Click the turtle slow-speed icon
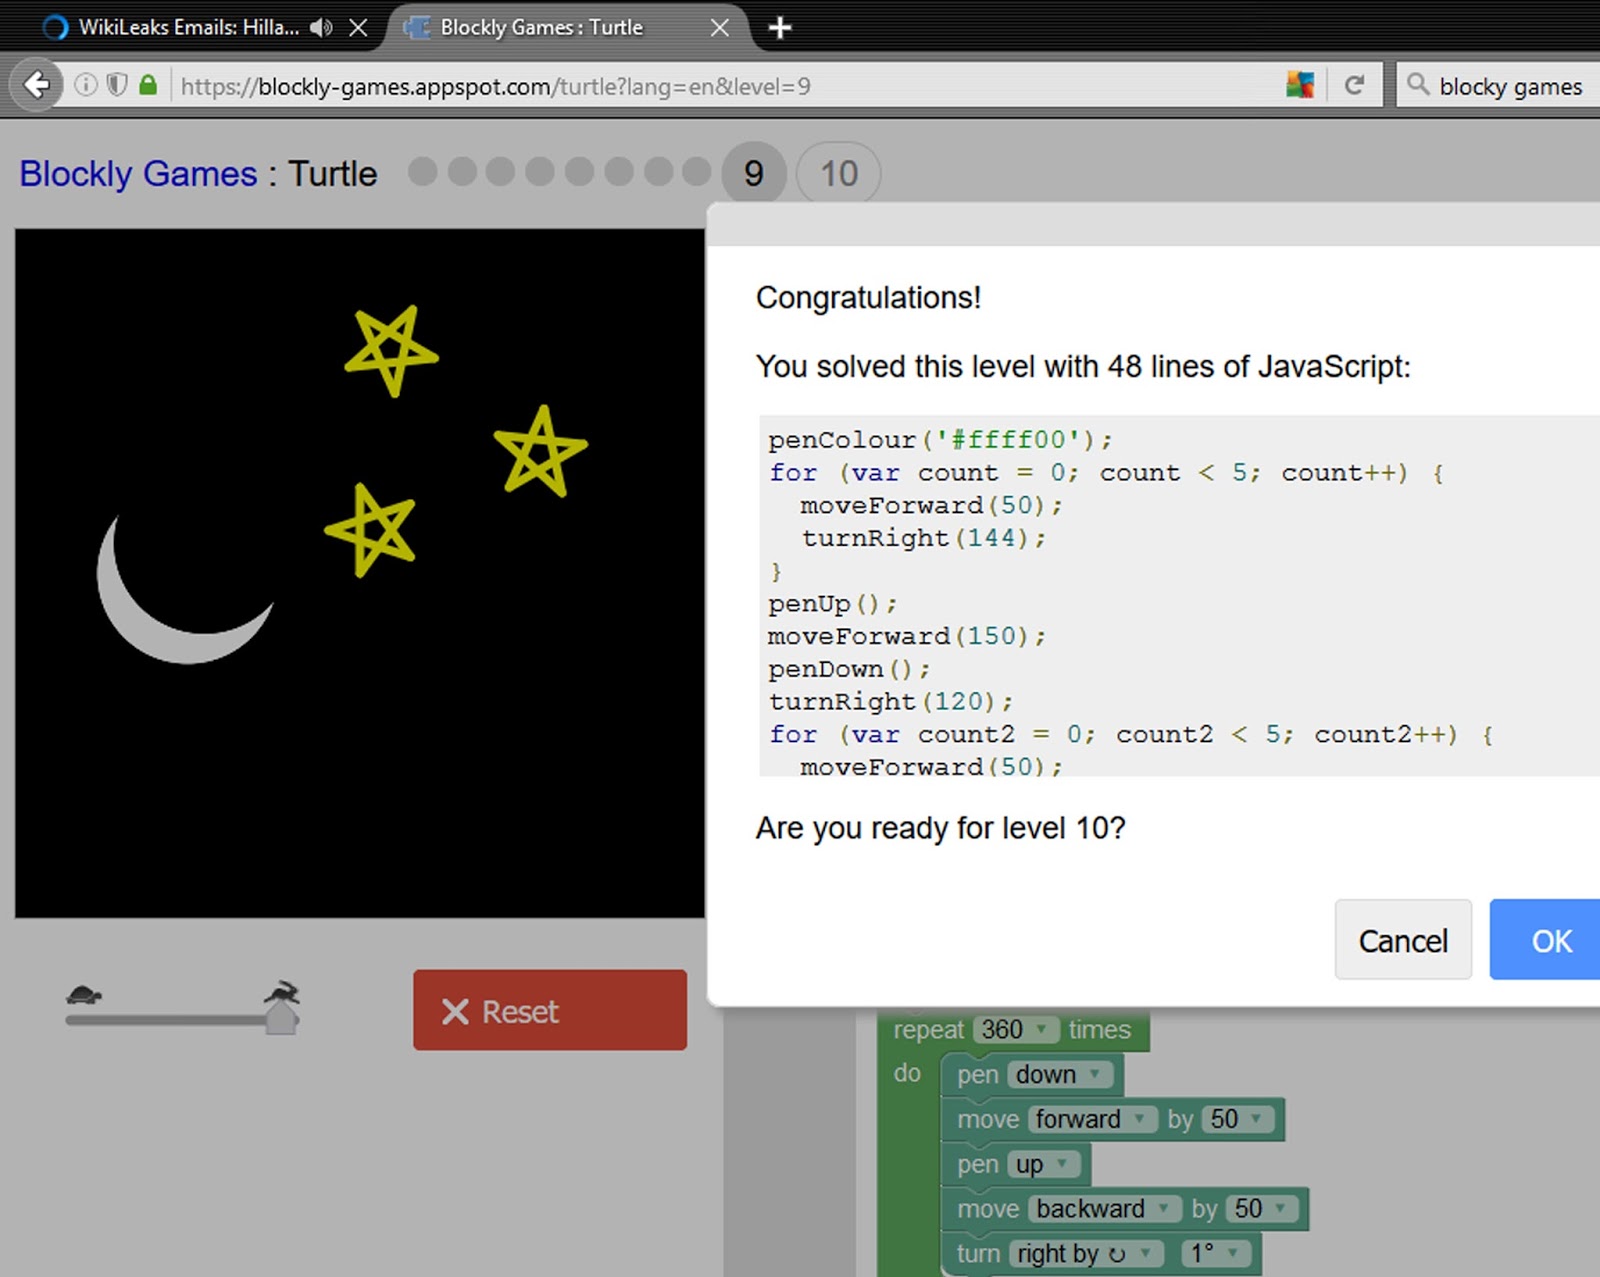This screenshot has height=1277, width=1600. click(84, 994)
